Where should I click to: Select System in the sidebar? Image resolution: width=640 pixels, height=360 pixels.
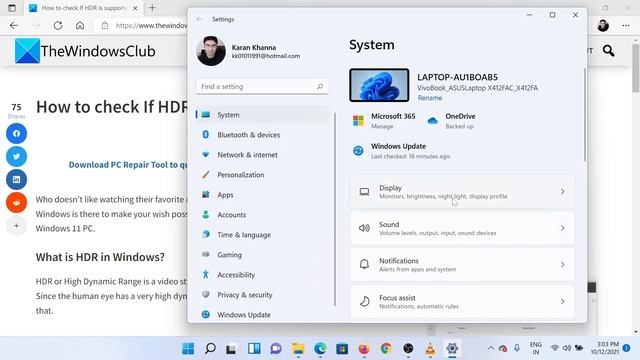(262, 115)
